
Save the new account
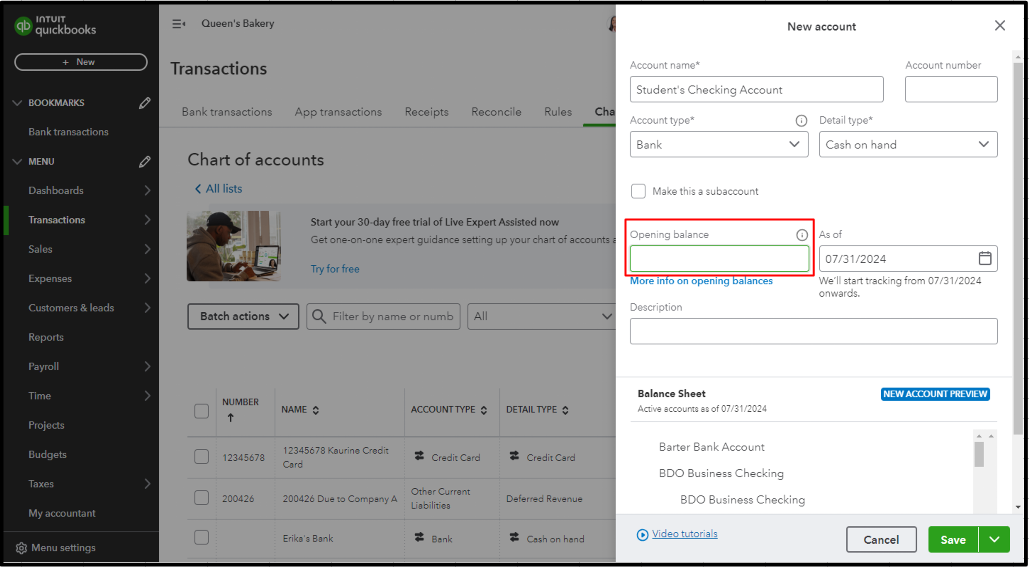click(x=953, y=539)
